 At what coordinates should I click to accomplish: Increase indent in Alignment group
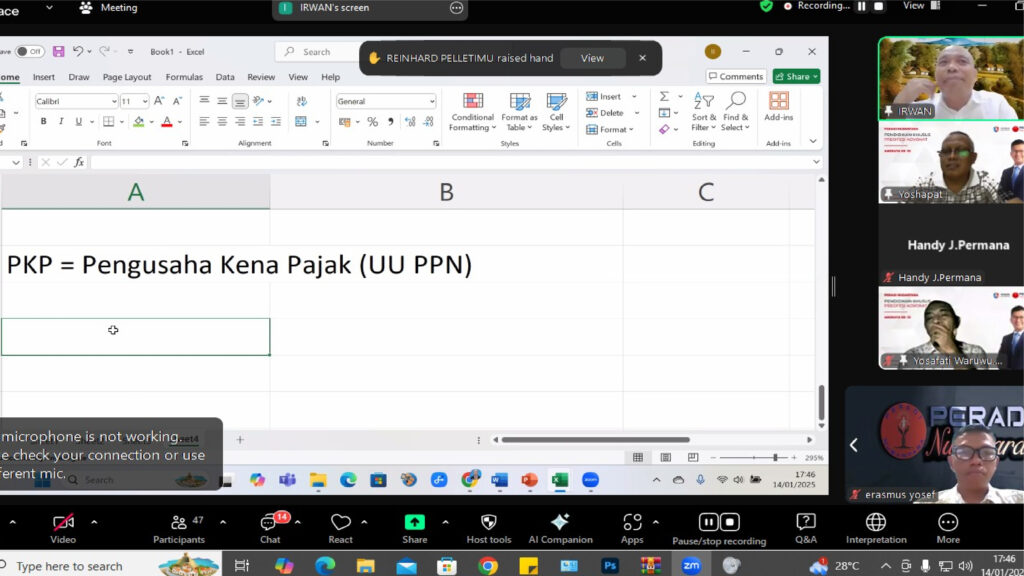click(x=276, y=121)
